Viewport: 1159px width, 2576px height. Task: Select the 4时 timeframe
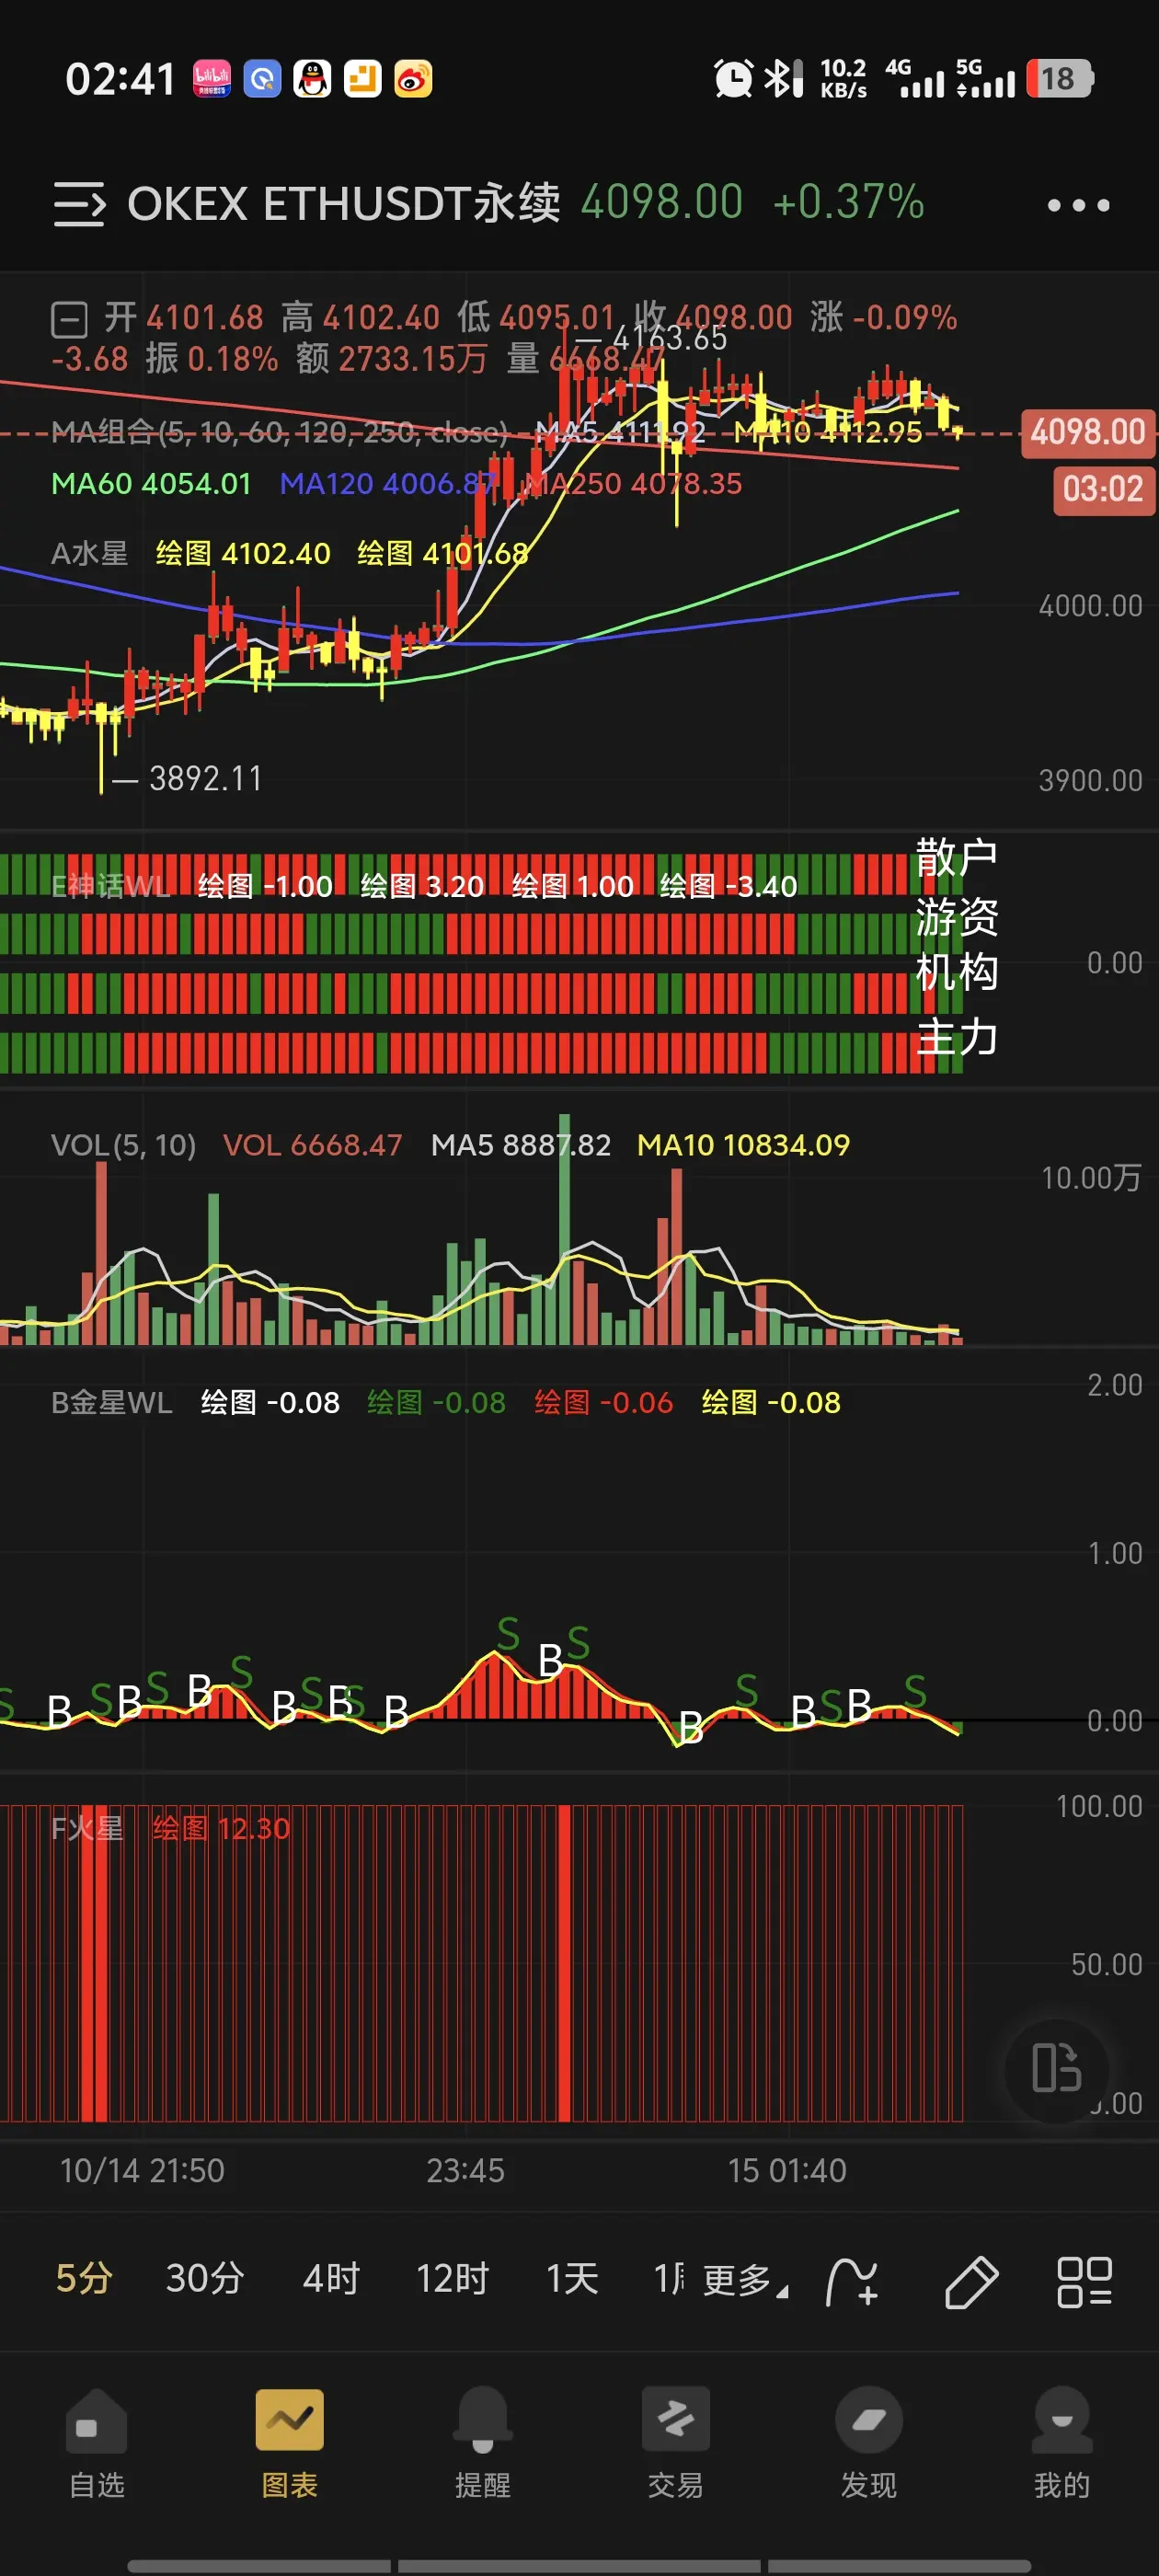click(331, 2279)
